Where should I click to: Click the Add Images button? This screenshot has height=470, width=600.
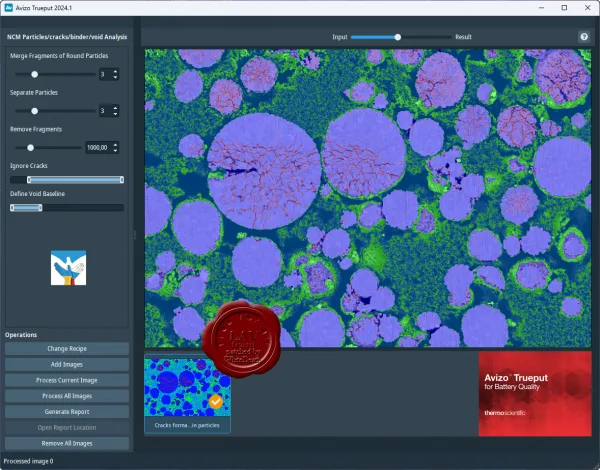click(67, 364)
